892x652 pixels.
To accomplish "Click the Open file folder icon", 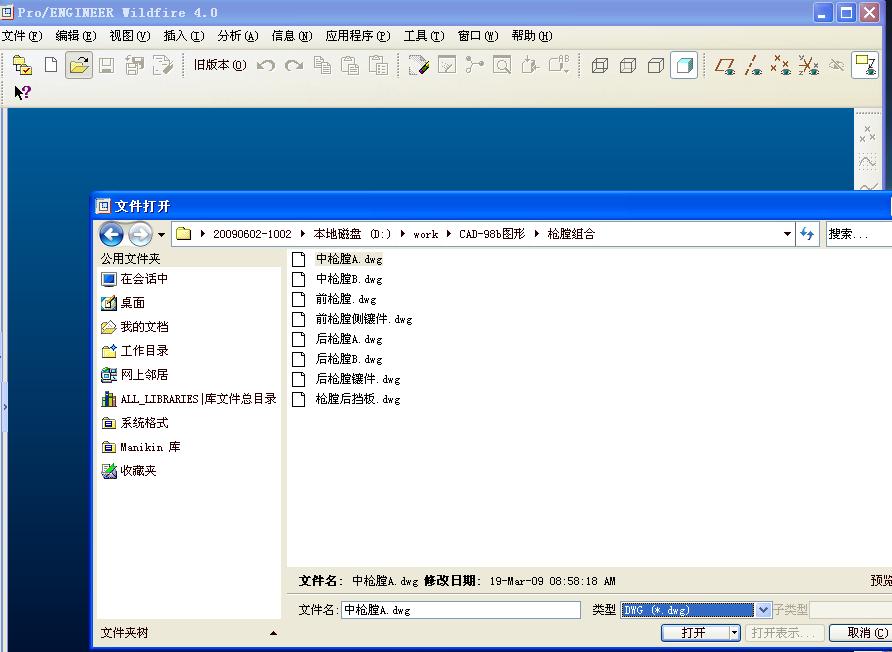I will coord(79,65).
